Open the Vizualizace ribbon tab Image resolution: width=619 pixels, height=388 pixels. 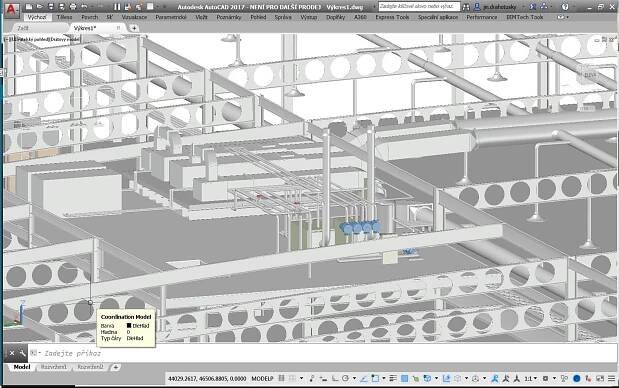134,17
